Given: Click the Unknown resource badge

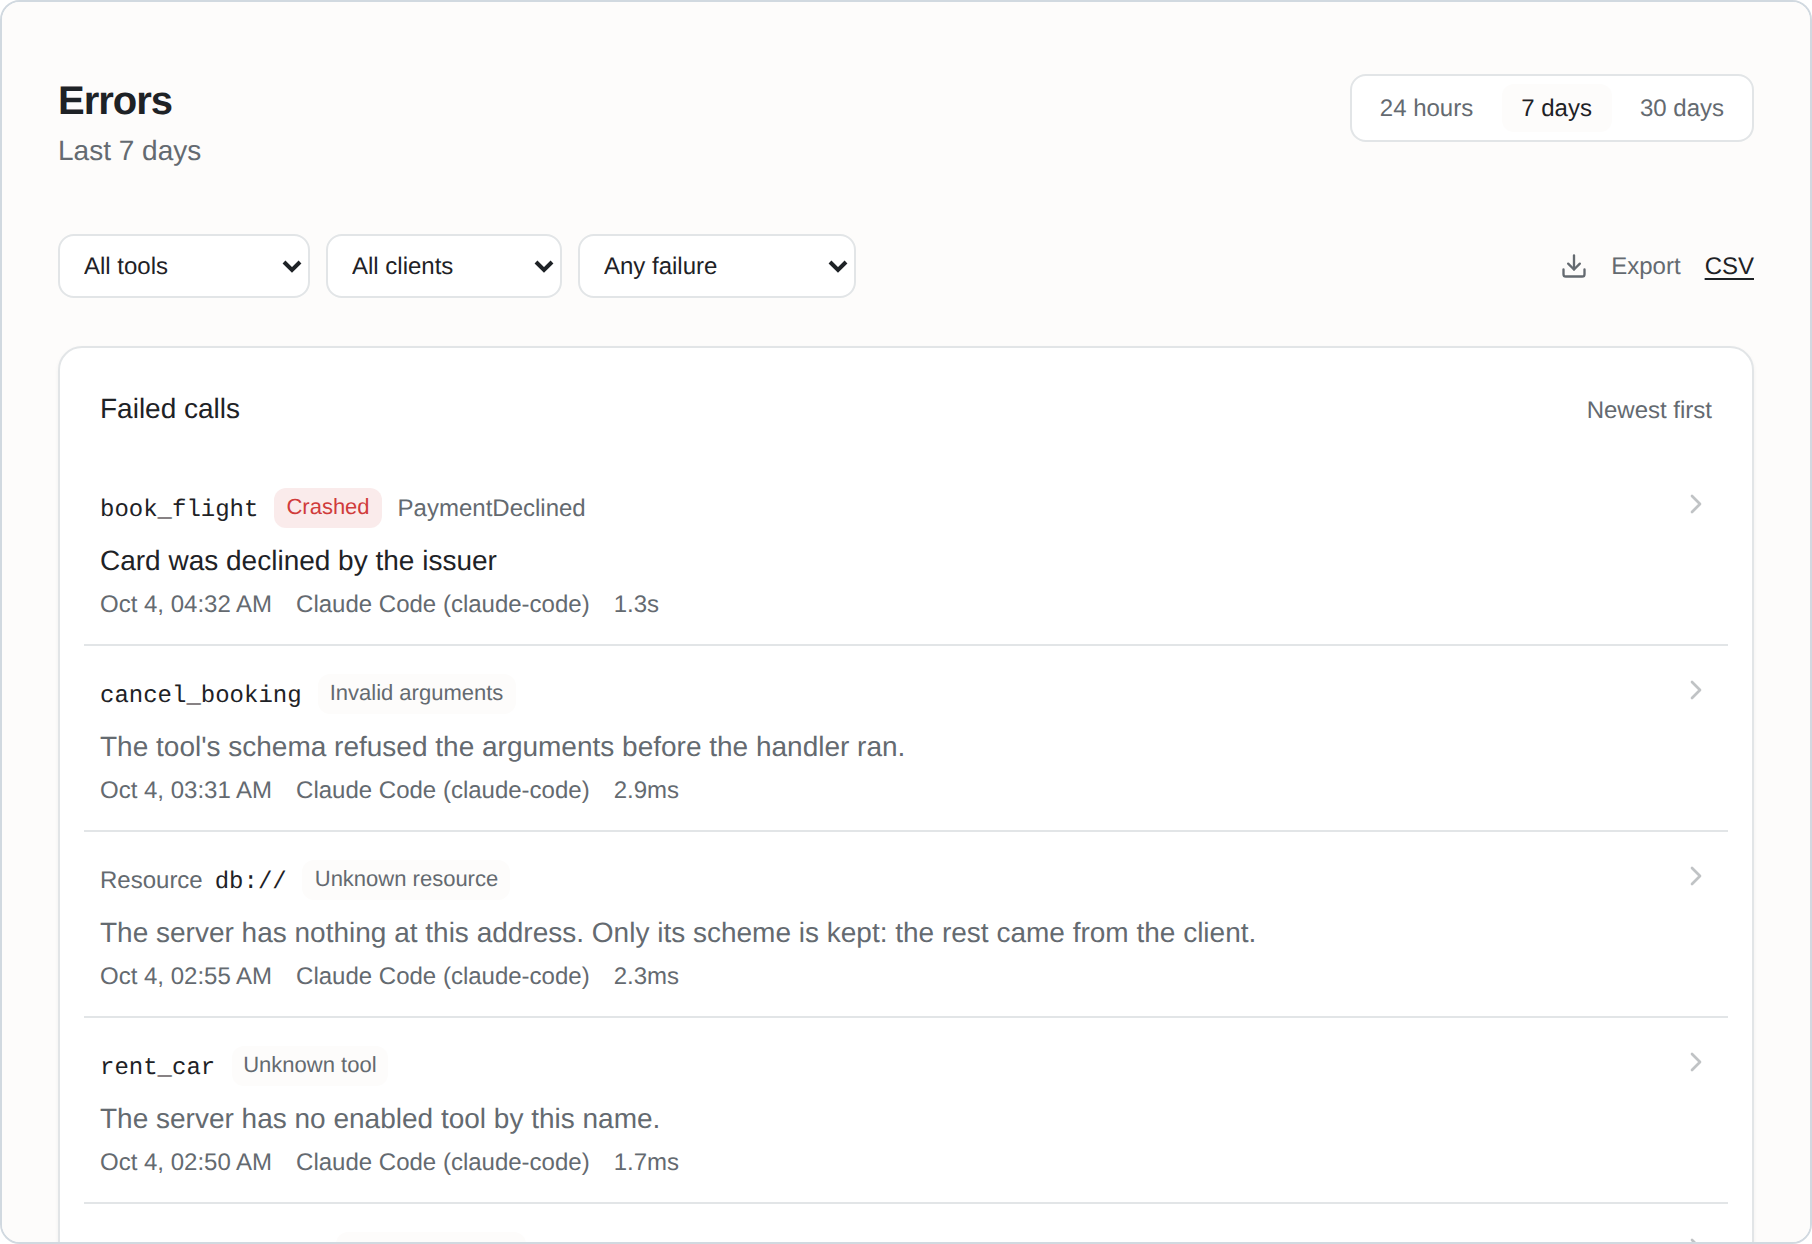Looking at the screenshot, I should (406, 879).
